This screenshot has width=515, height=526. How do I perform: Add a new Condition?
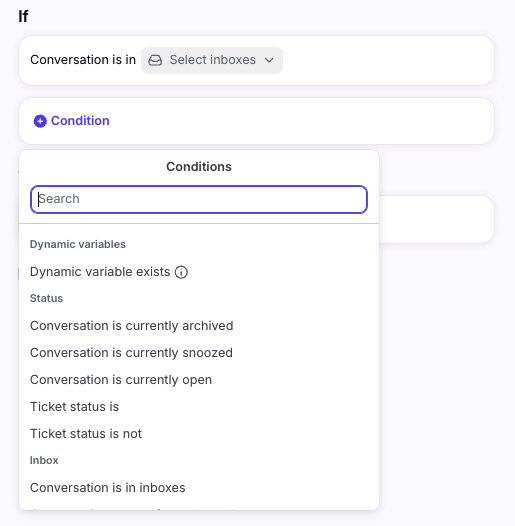pos(72,121)
